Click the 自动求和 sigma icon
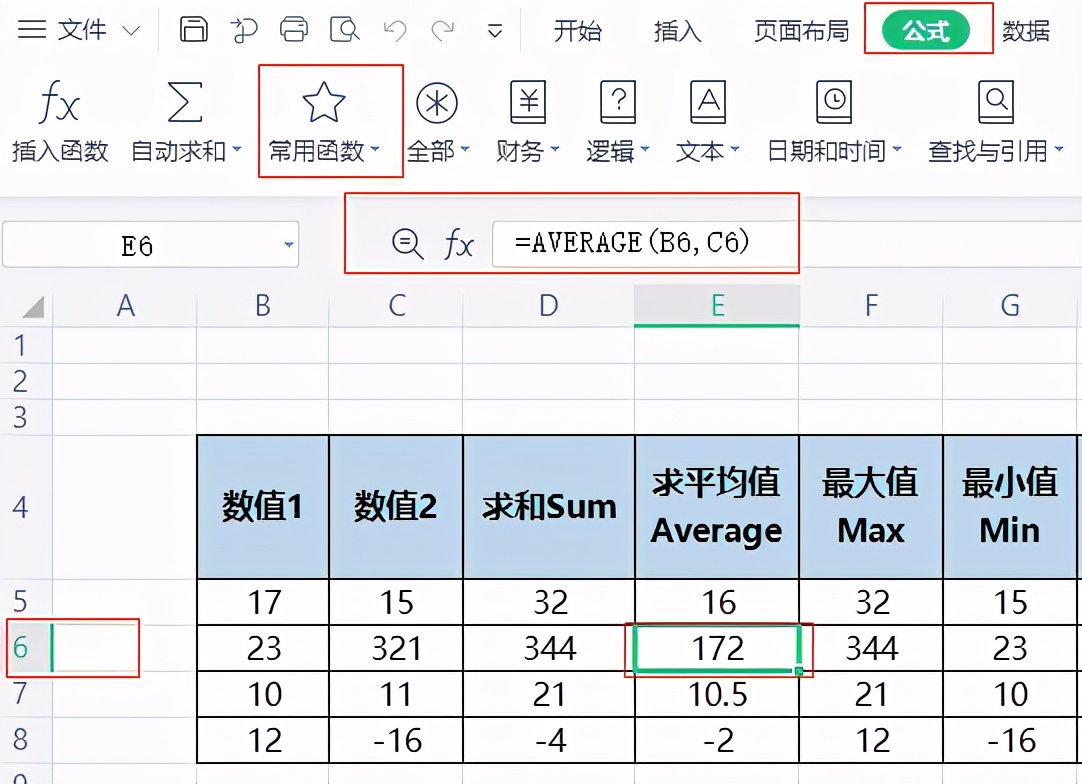 pos(185,102)
